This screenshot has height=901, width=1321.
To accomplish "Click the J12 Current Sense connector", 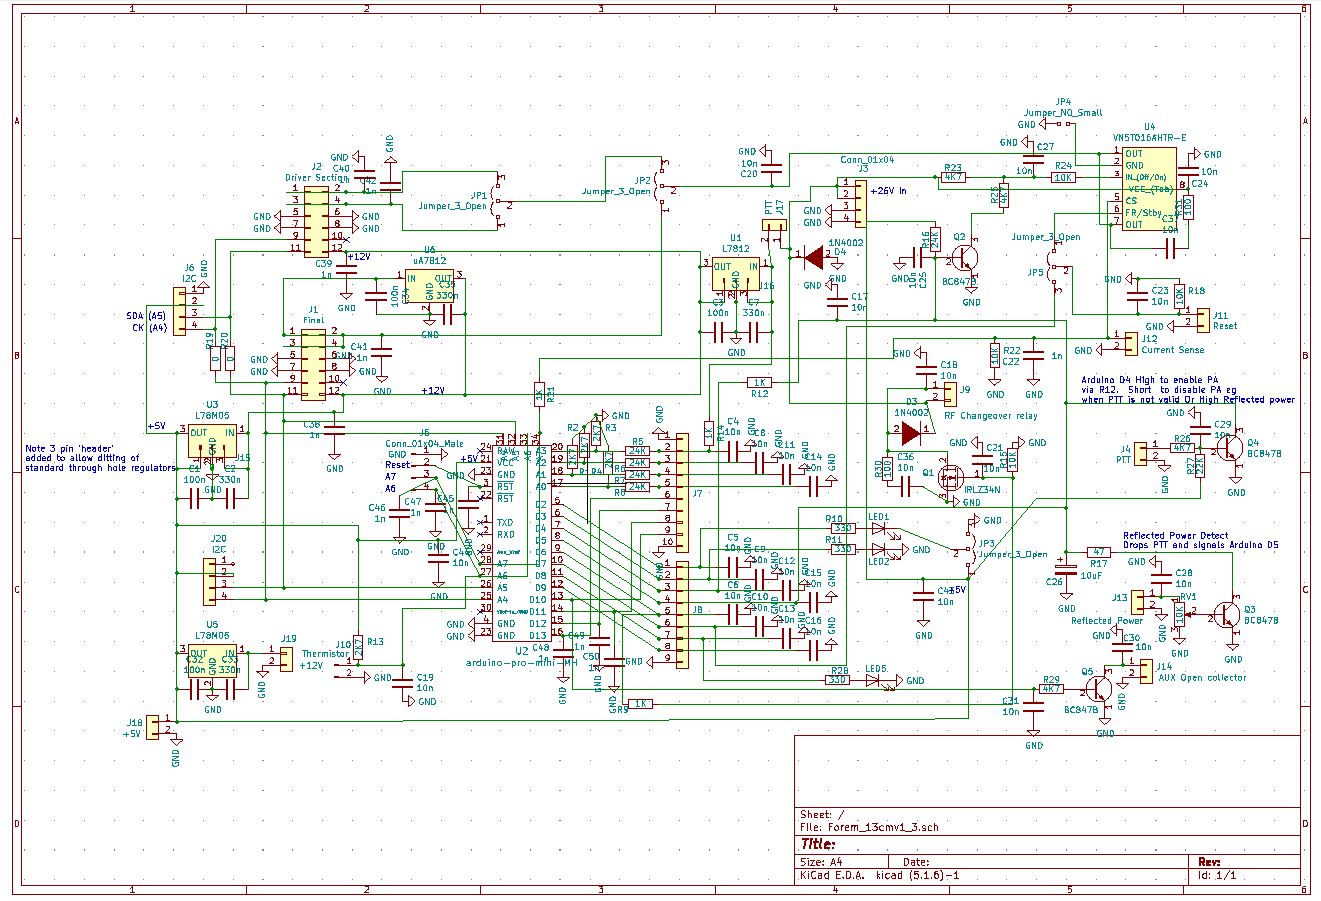I will (1130, 343).
